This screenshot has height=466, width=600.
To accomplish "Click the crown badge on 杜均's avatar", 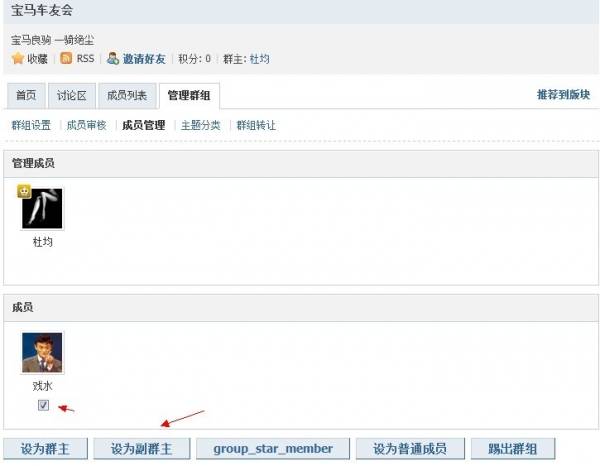I will tap(24, 192).
